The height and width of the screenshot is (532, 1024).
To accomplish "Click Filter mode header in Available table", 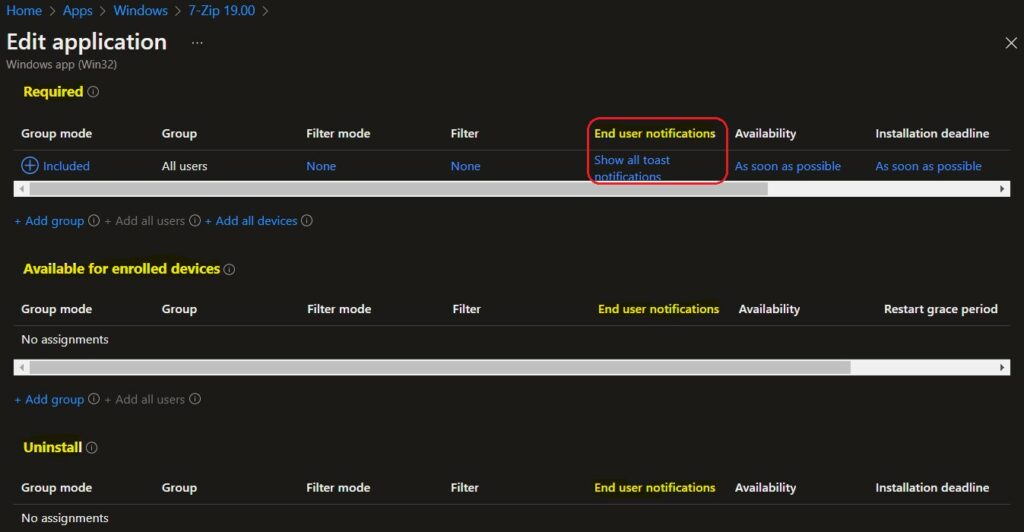I will [339, 309].
